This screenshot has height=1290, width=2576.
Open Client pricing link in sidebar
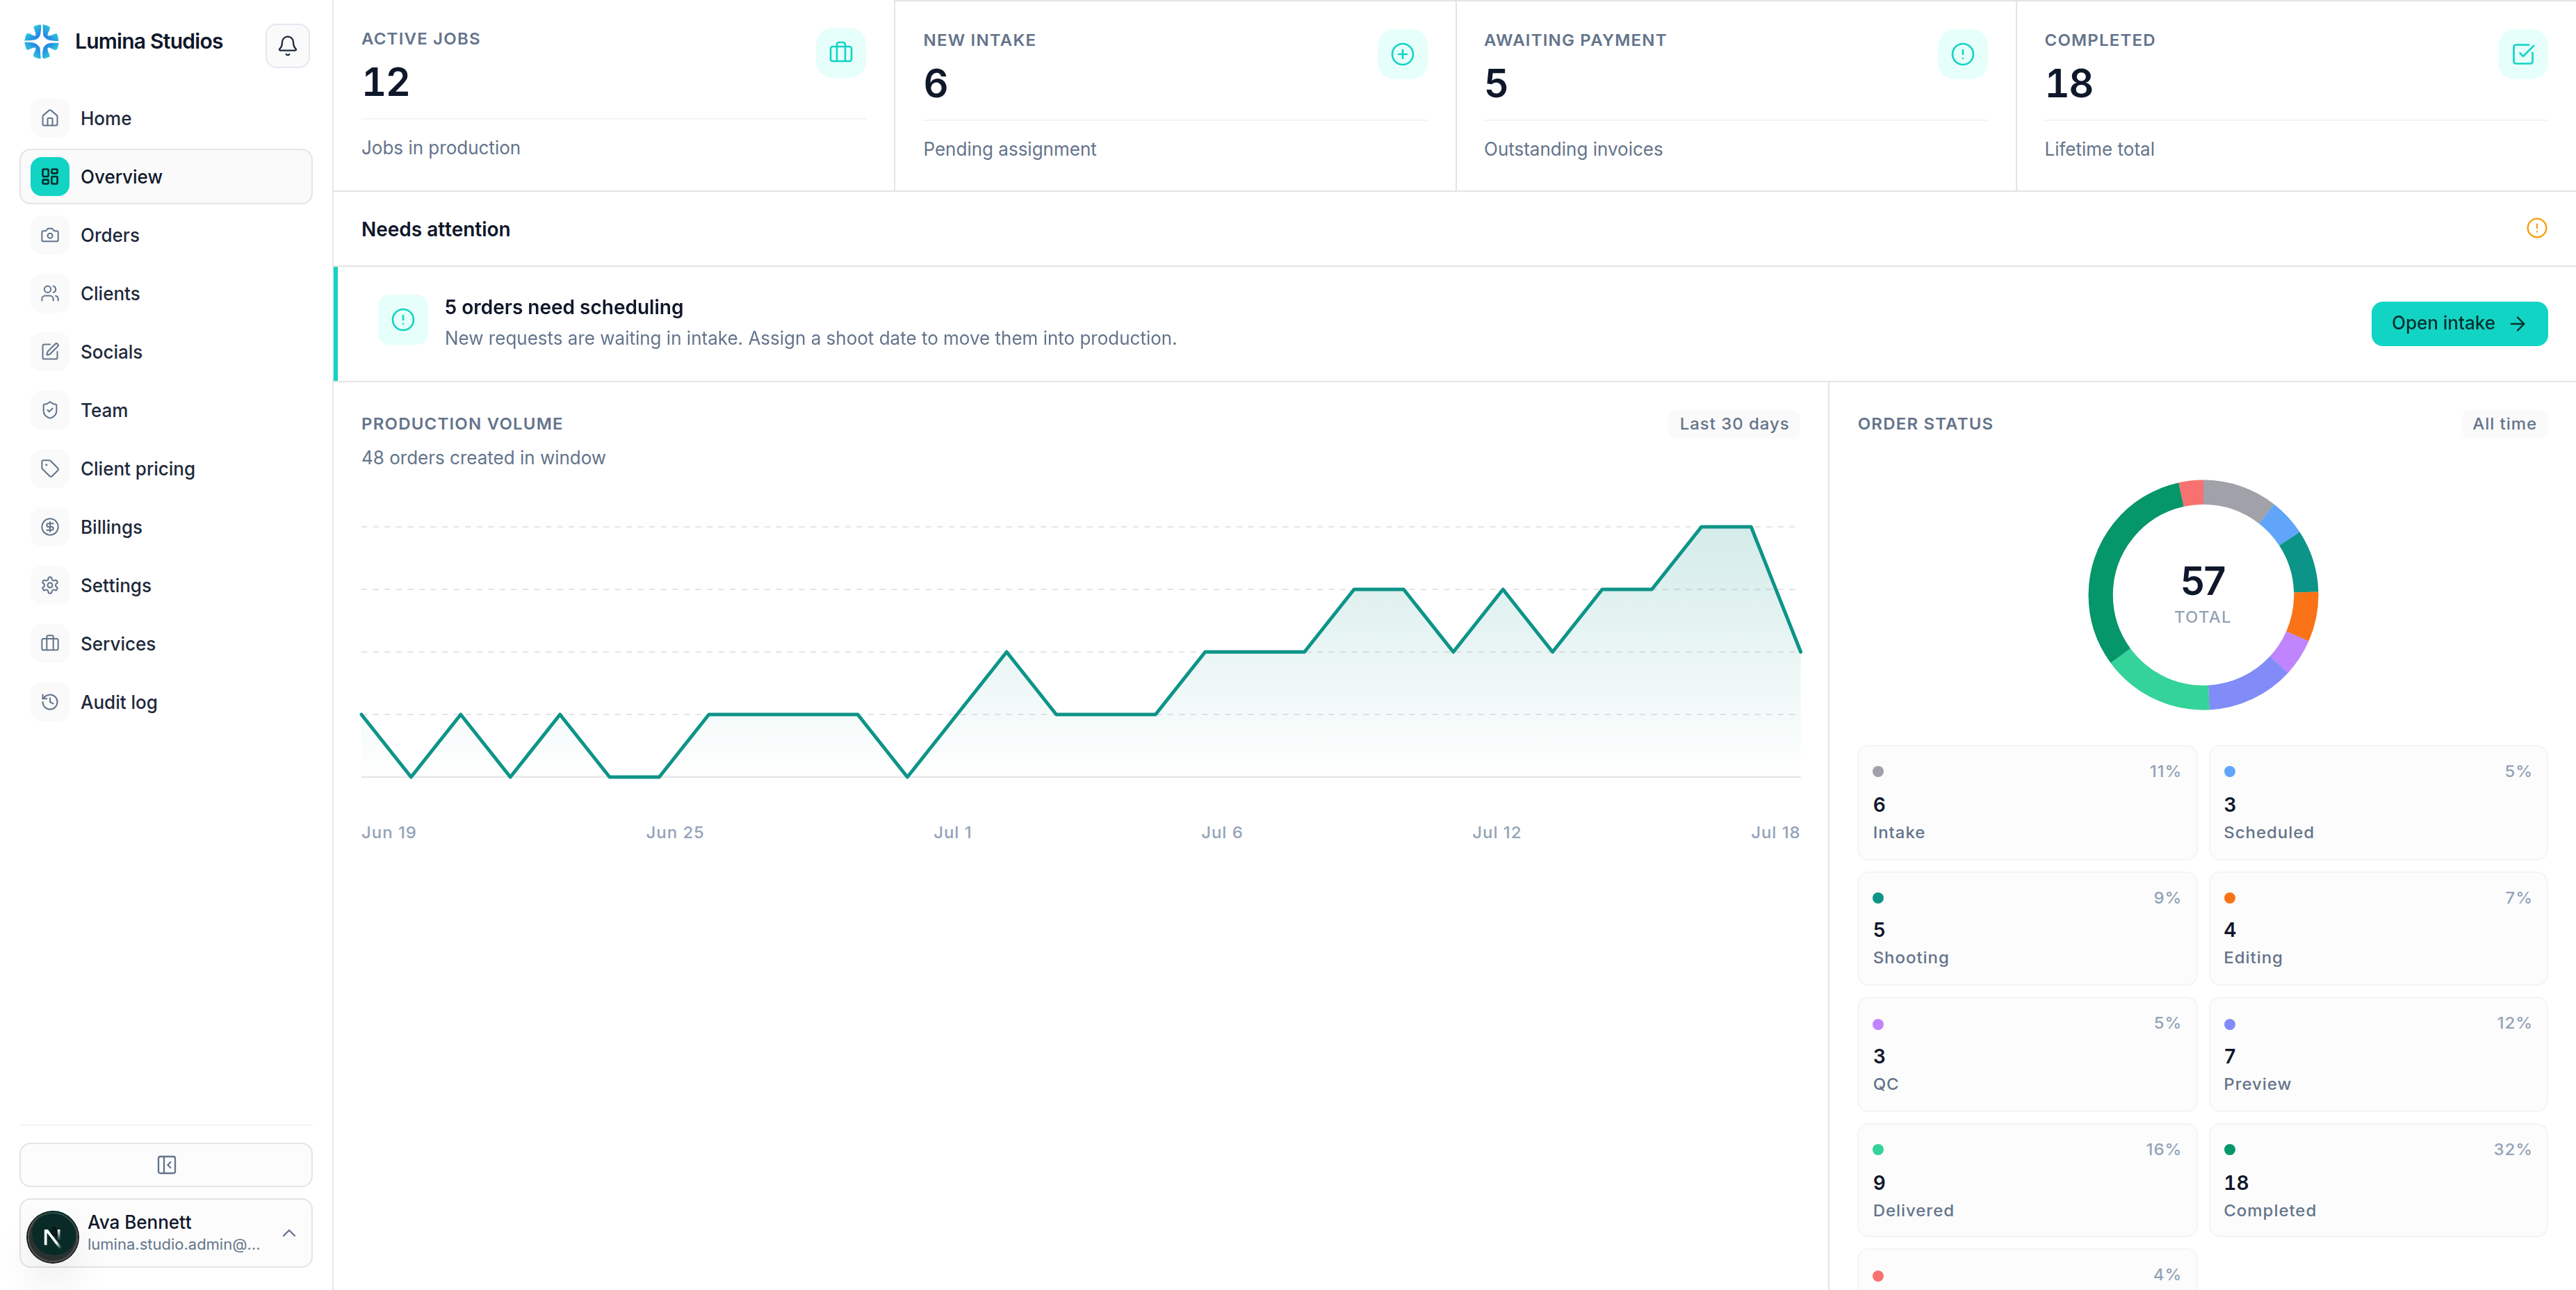(x=166, y=468)
